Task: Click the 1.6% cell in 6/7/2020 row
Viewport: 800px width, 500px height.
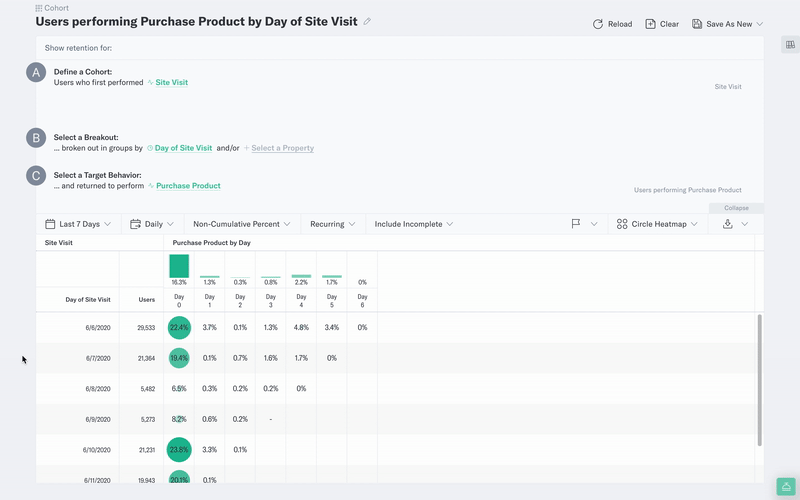Action: 270,358
